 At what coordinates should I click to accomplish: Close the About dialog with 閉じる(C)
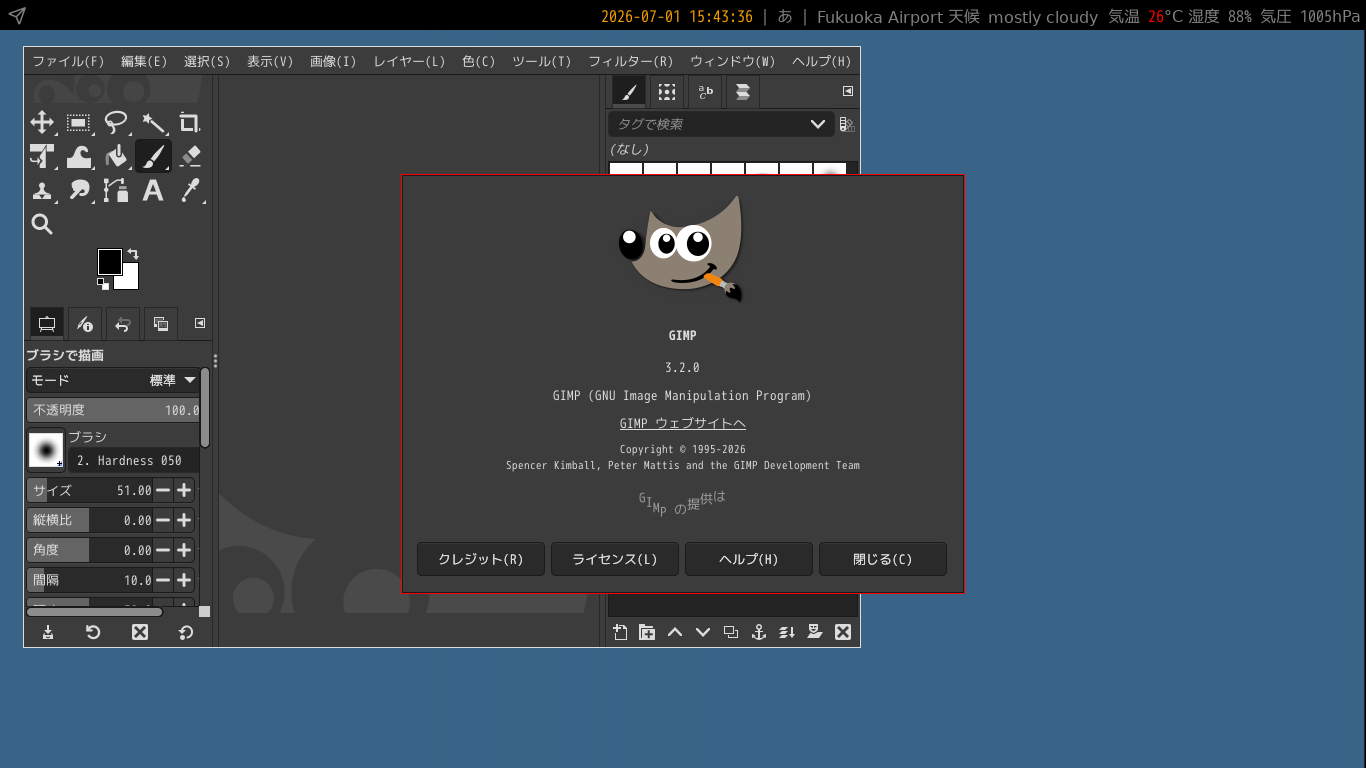click(x=883, y=559)
